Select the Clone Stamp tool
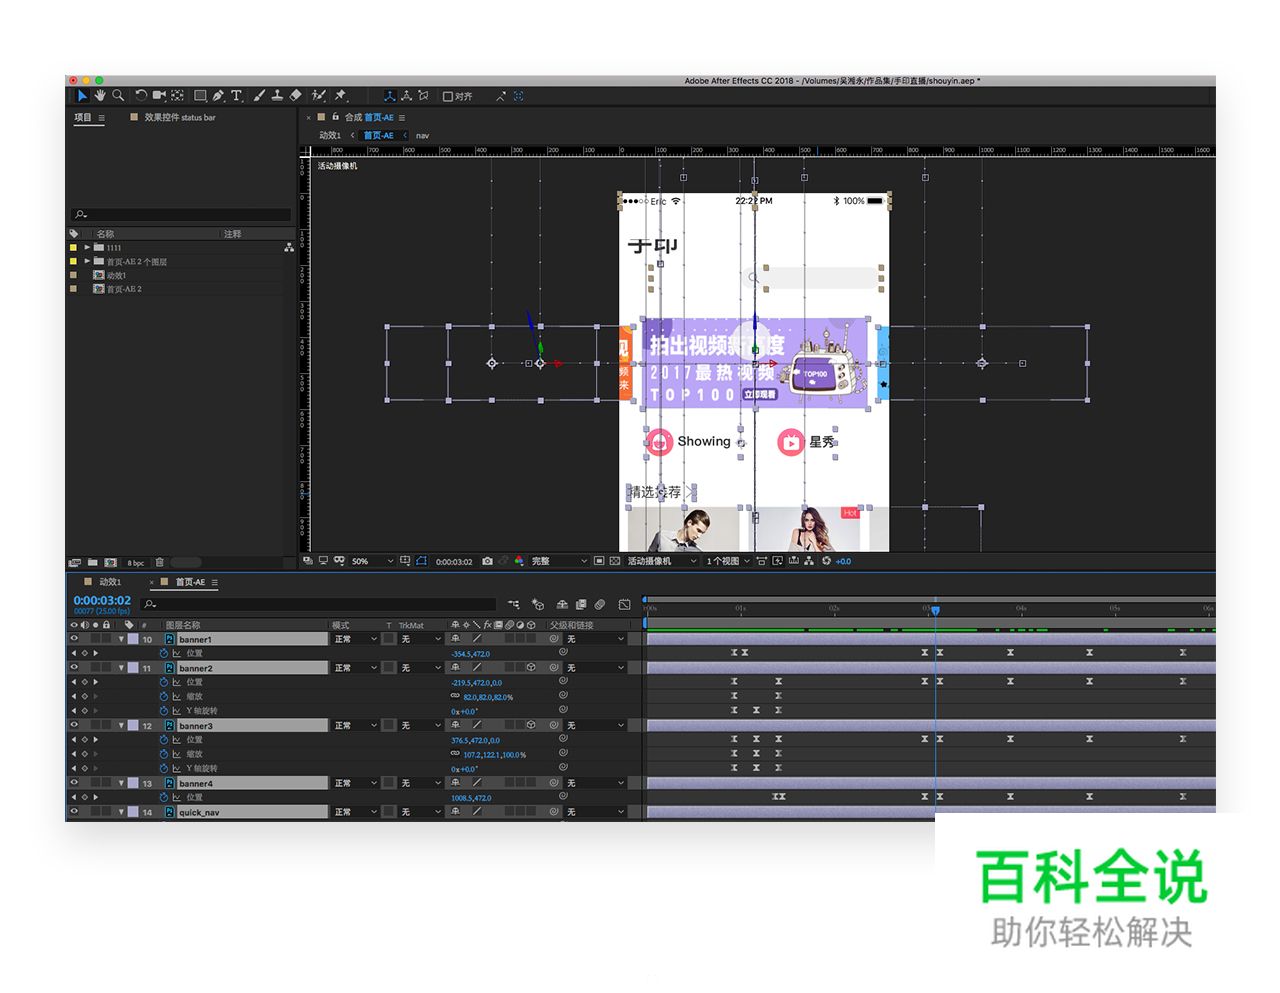Screen dimensions: 1280x993 (277, 95)
